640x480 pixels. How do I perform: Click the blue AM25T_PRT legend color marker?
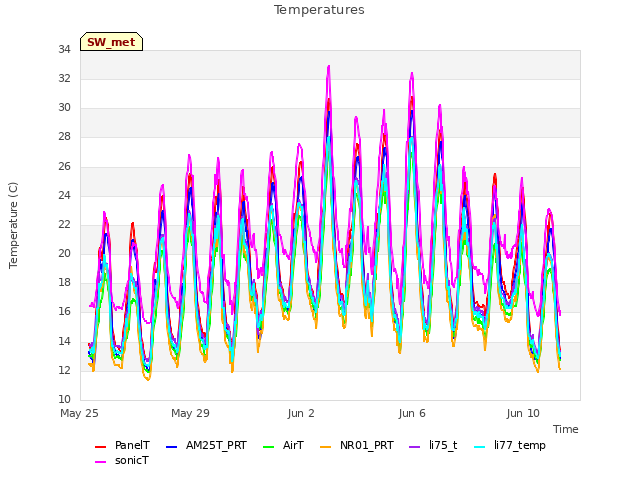(171, 447)
